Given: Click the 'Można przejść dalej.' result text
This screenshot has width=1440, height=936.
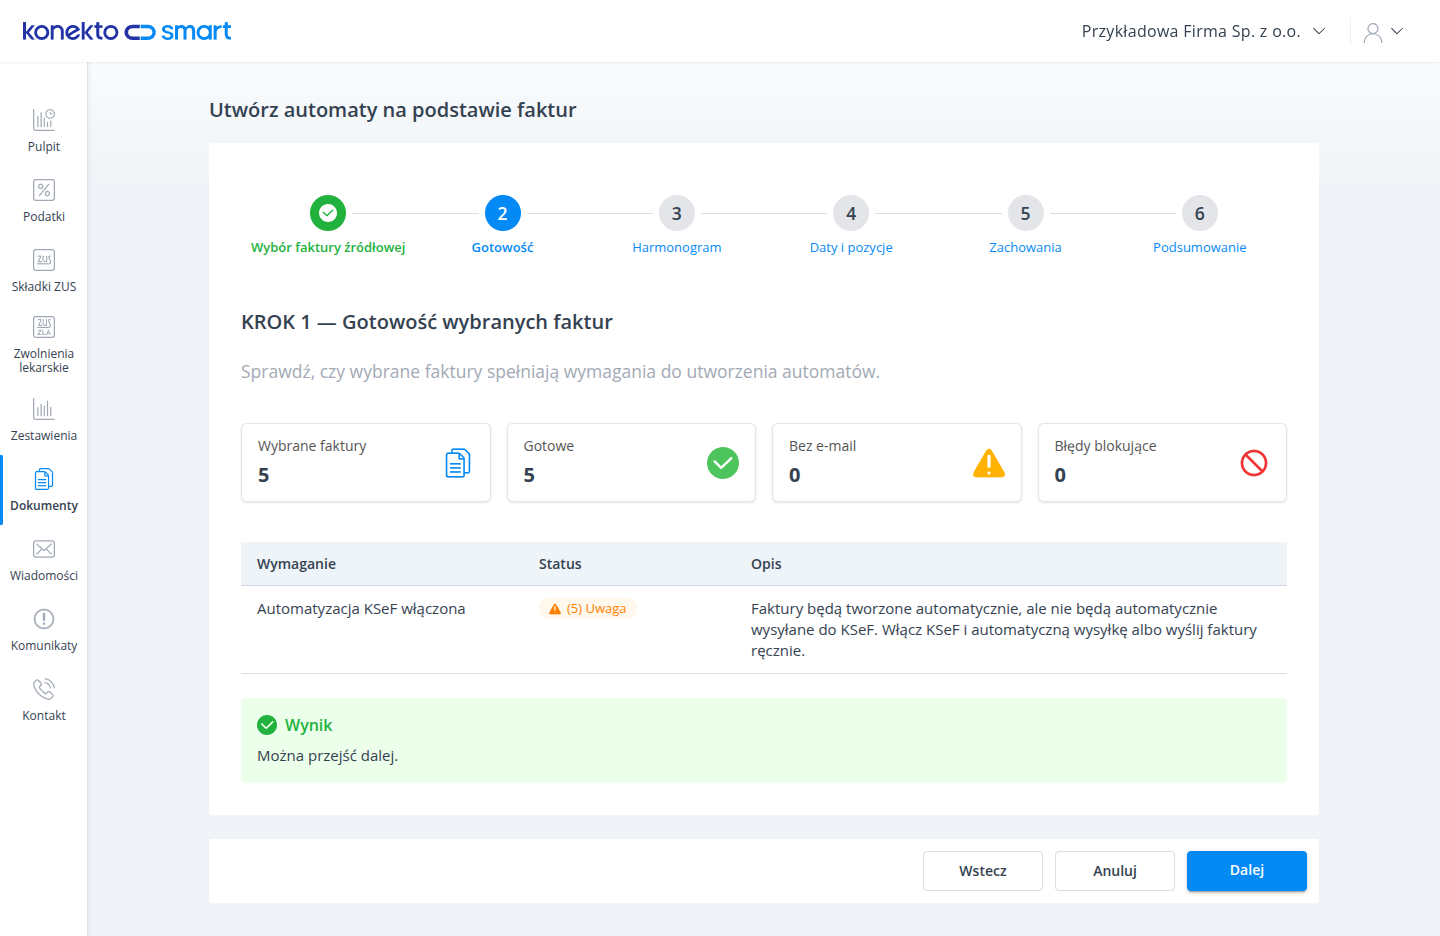Looking at the screenshot, I should tap(328, 756).
